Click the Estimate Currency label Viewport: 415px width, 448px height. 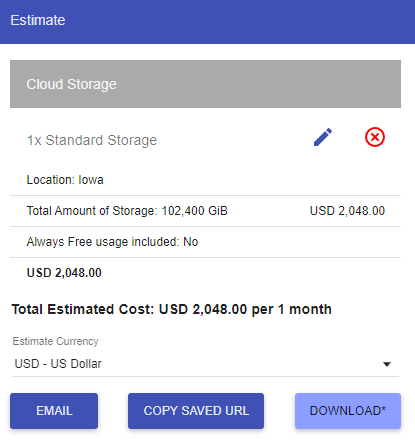point(55,341)
